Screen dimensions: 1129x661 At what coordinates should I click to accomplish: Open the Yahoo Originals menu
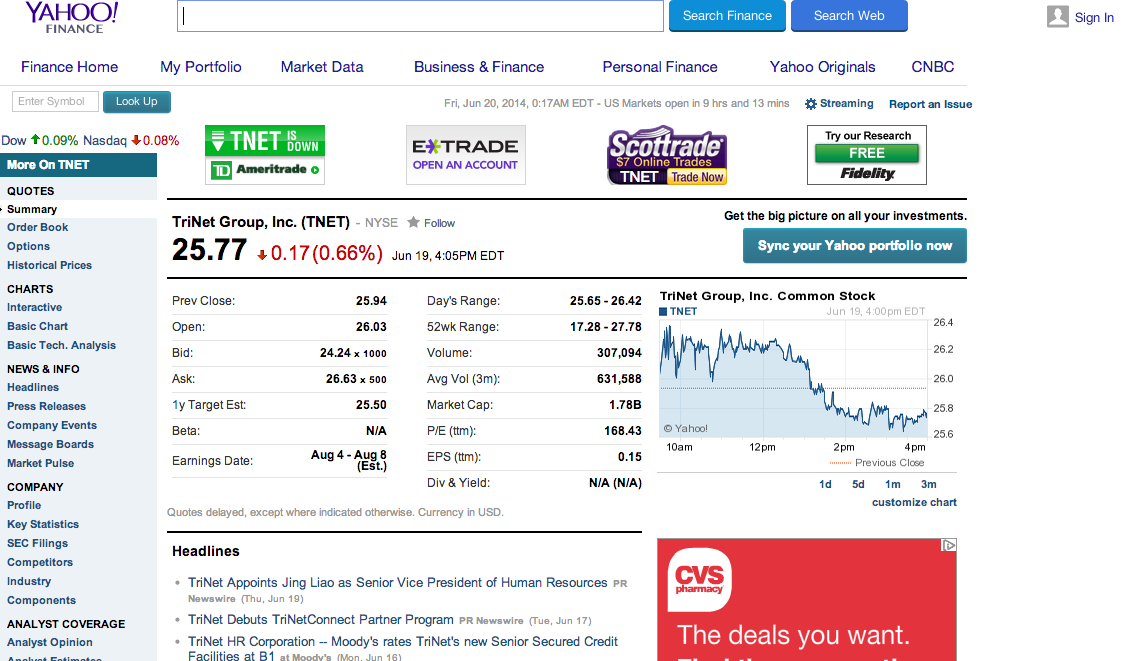[822, 67]
